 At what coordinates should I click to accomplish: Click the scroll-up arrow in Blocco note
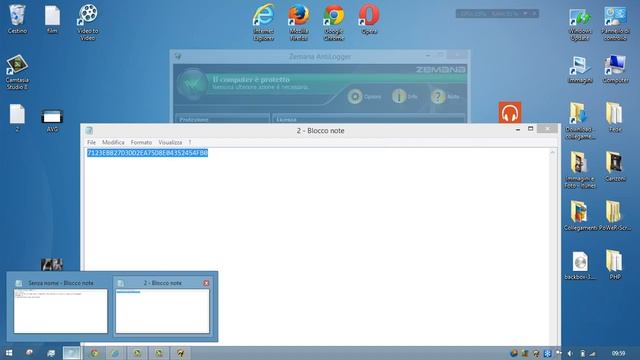[552, 152]
